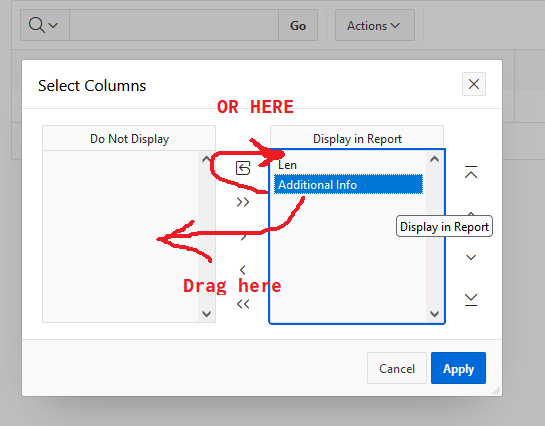Viewport: 545px width, 426px height.
Task: Select the Additional Info column entry
Action: tap(348, 185)
